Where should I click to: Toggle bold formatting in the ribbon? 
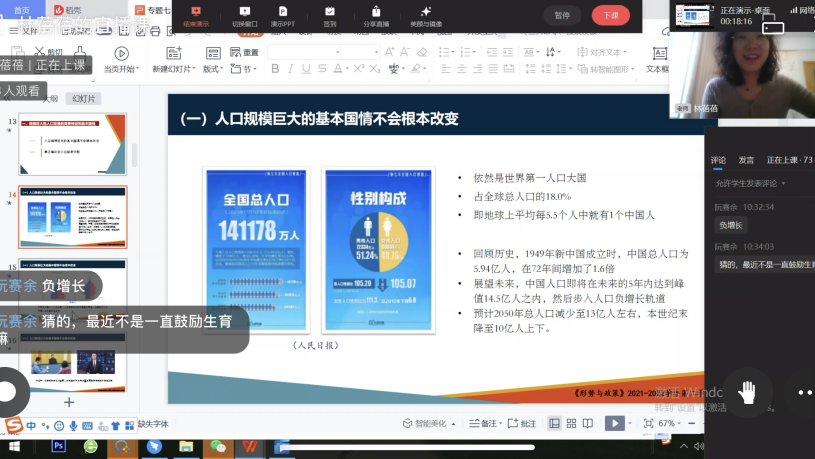(x=276, y=69)
